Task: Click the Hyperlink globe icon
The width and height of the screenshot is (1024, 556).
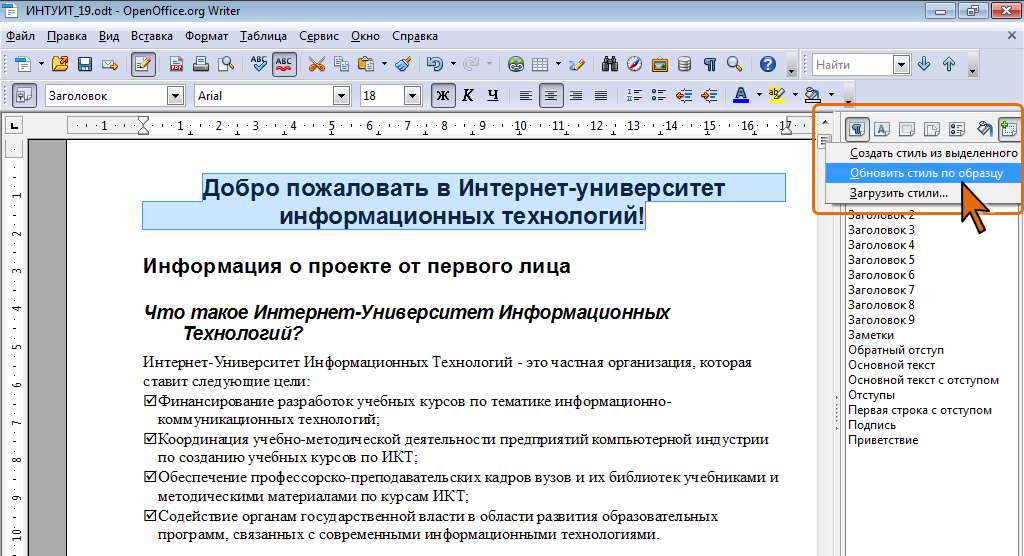Action: tap(516, 64)
